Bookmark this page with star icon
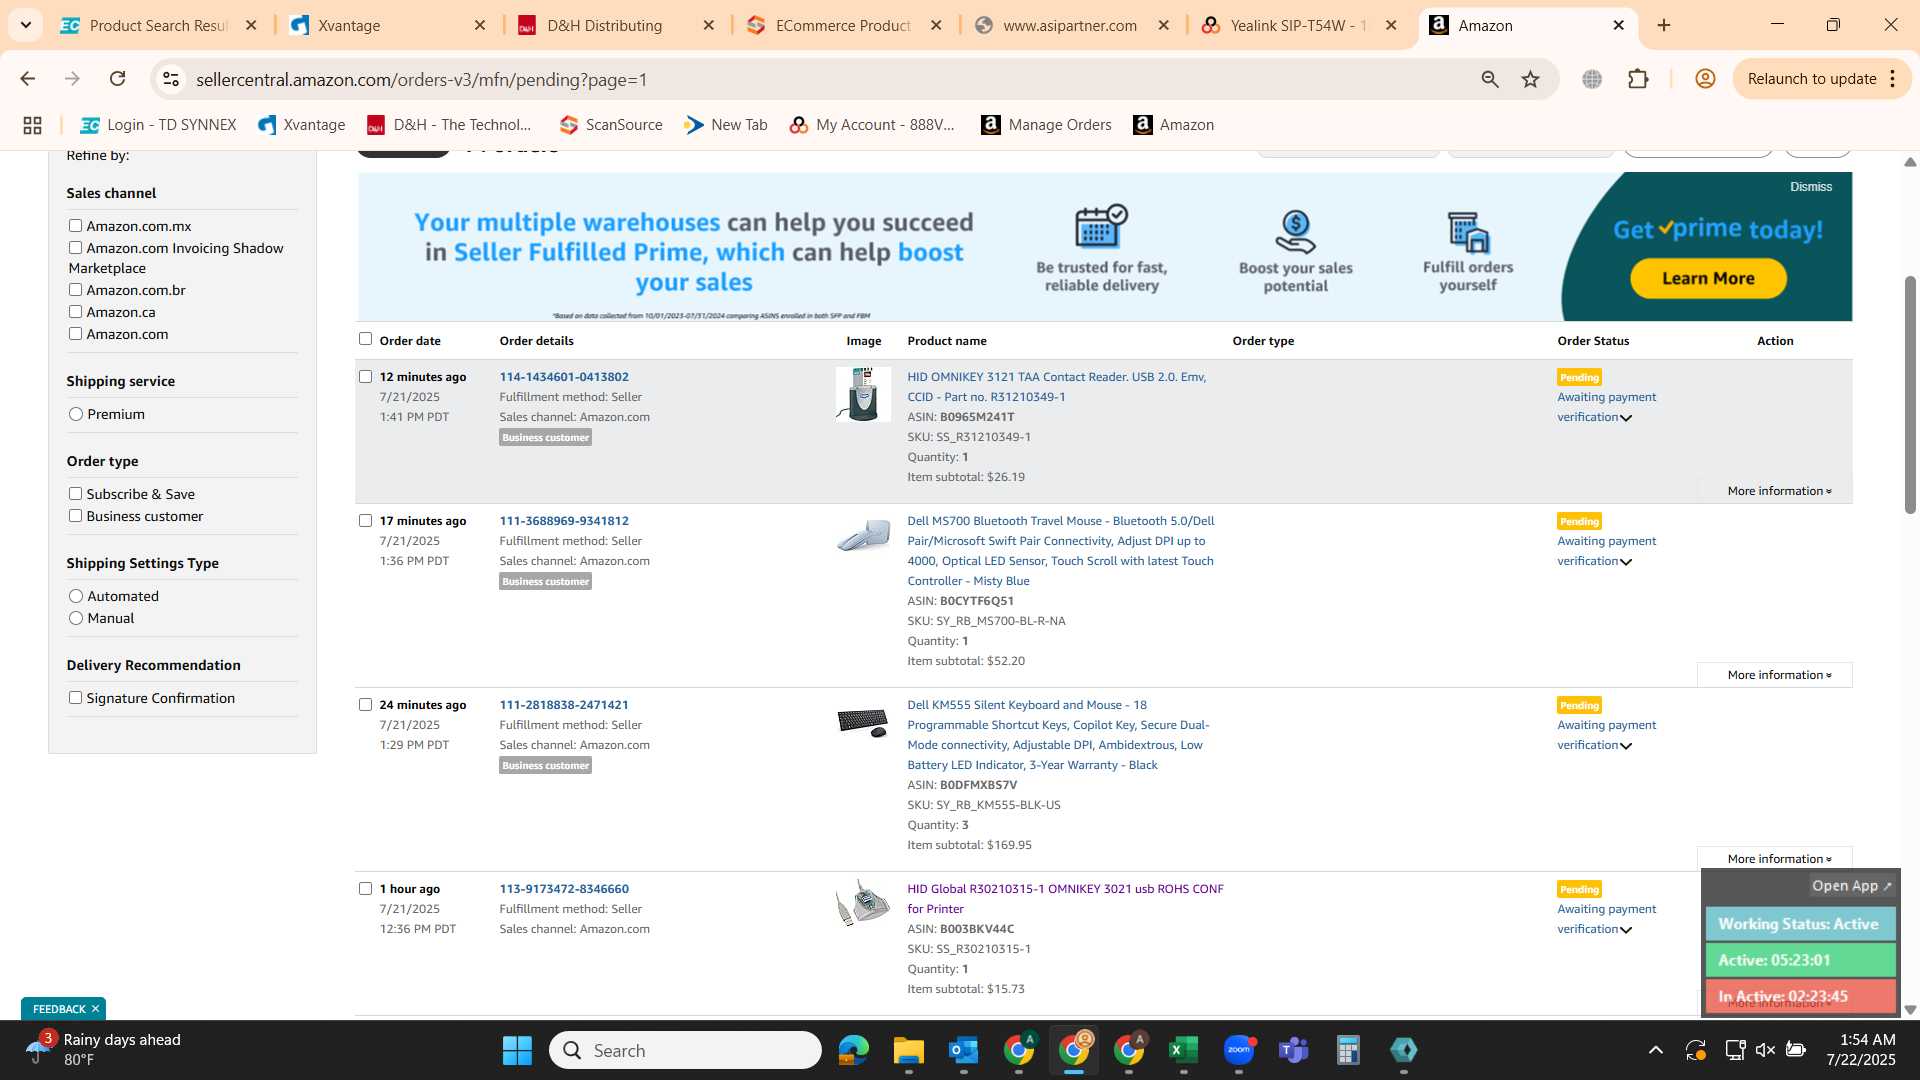 point(1530,79)
